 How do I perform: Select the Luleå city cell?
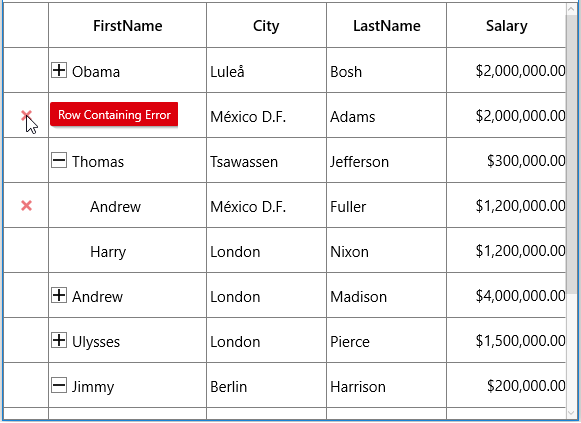[266, 70]
